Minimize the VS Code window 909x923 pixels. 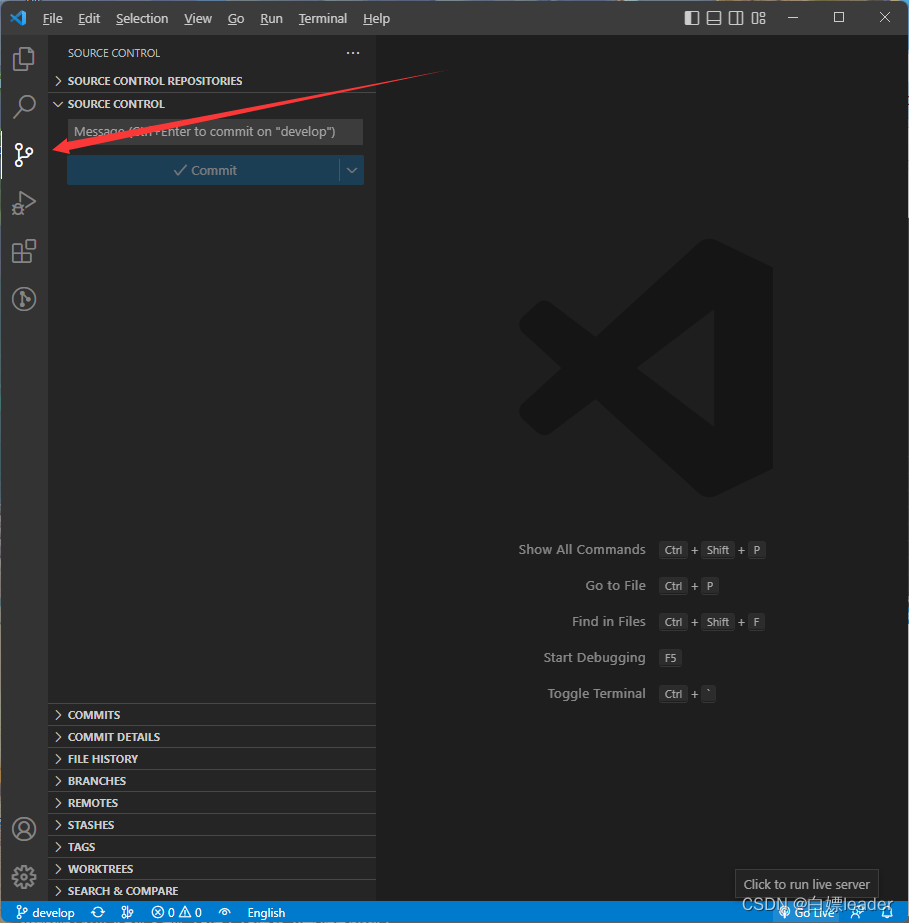(793, 18)
